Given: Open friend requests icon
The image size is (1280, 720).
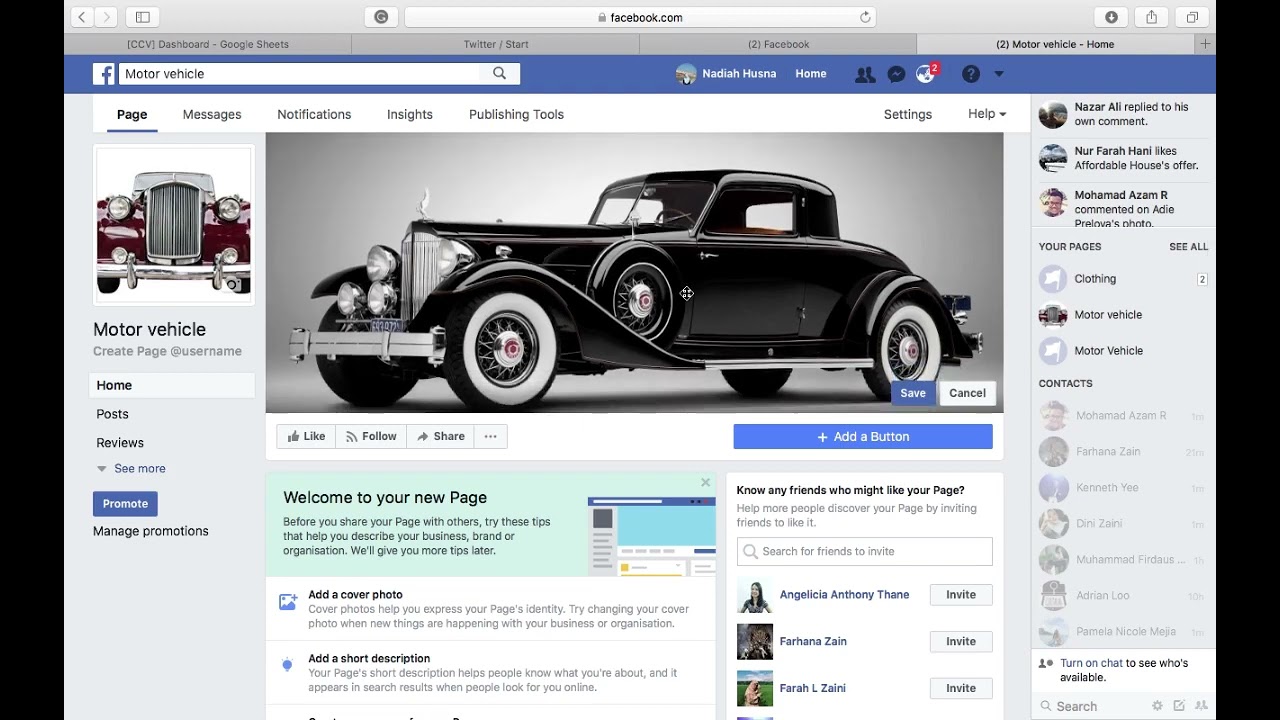Looking at the screenshot, I should (x=865, y=74).
